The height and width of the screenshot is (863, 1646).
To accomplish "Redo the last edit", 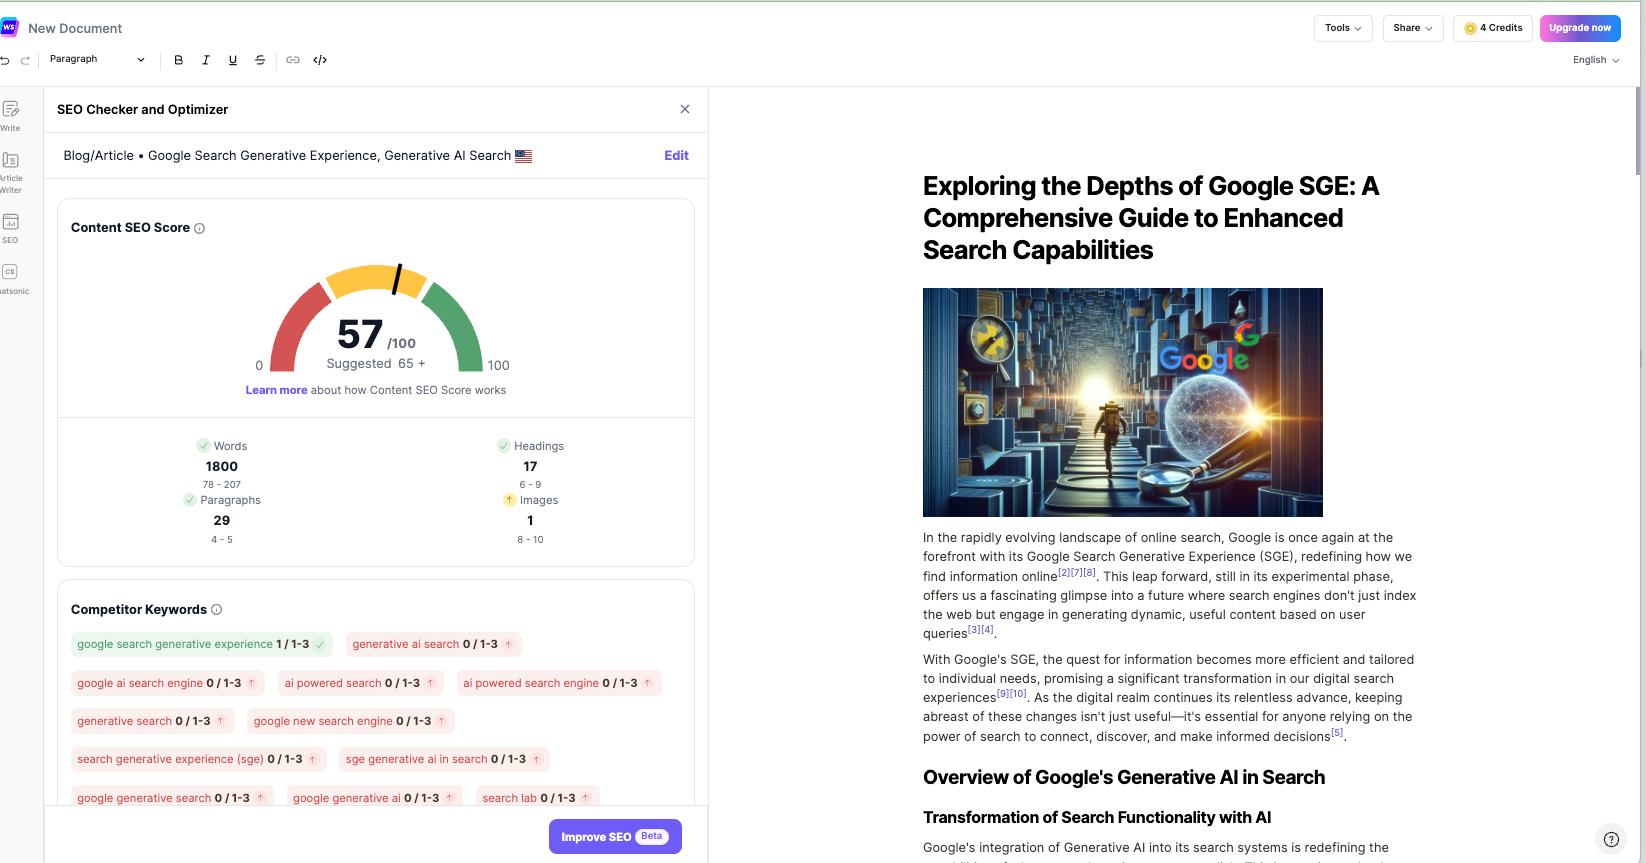I will click(25, 60).
